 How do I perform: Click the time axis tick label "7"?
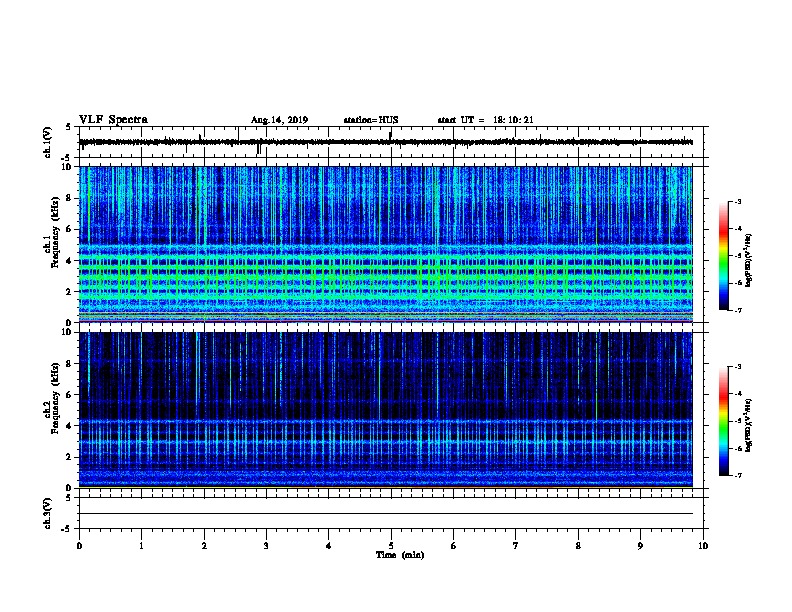516,545
